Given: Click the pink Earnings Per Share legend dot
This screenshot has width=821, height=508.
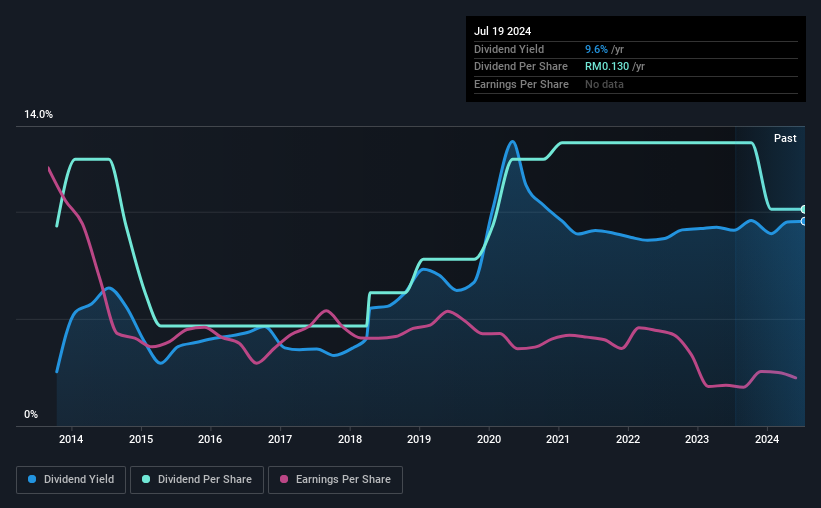Looking at the screenshot, I should [x=284, y=479].
